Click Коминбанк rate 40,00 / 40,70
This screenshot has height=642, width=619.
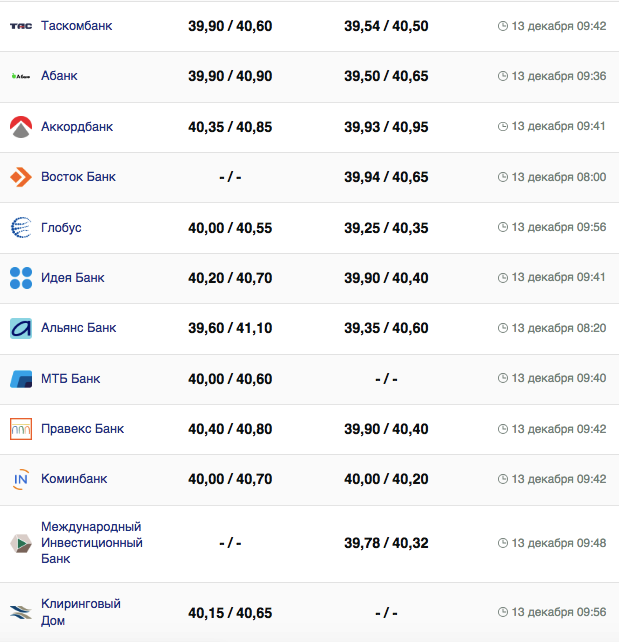(230, 480)
